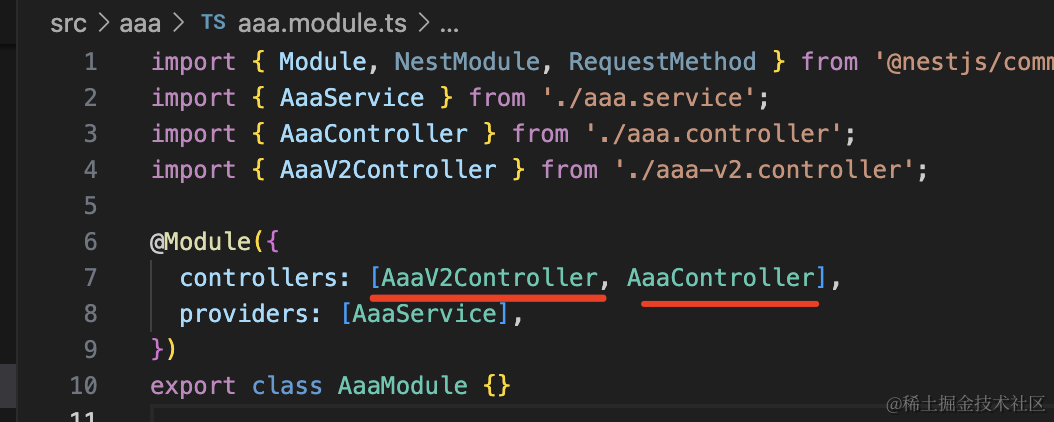Click the TS file icon in breadcrumb
The width and height of the screenshot is (1054, 422).
(x=213, y=22)
